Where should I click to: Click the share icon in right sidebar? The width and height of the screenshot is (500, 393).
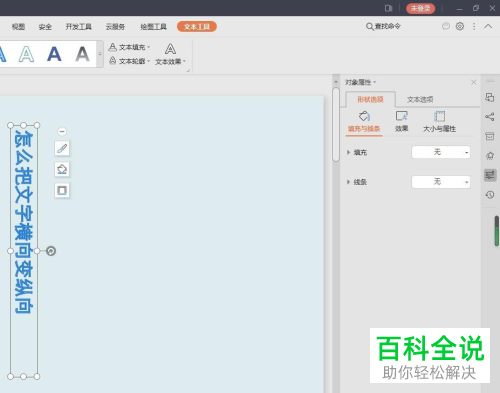490,117
